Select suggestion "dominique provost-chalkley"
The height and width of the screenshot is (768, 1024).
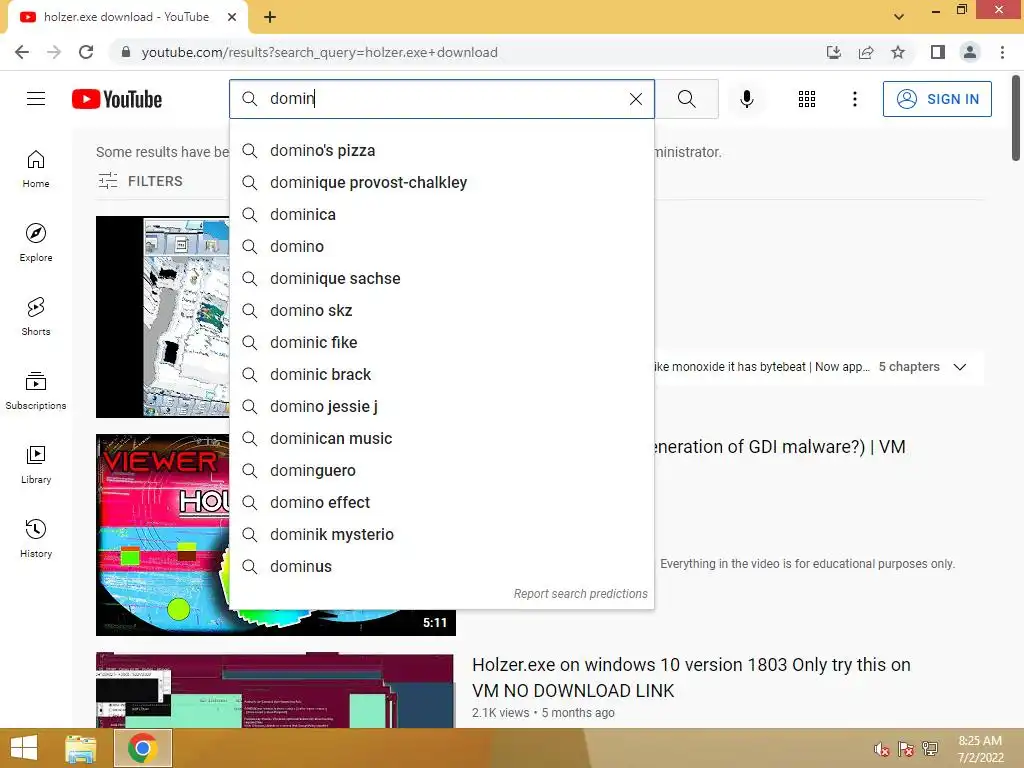coord(442,182)
